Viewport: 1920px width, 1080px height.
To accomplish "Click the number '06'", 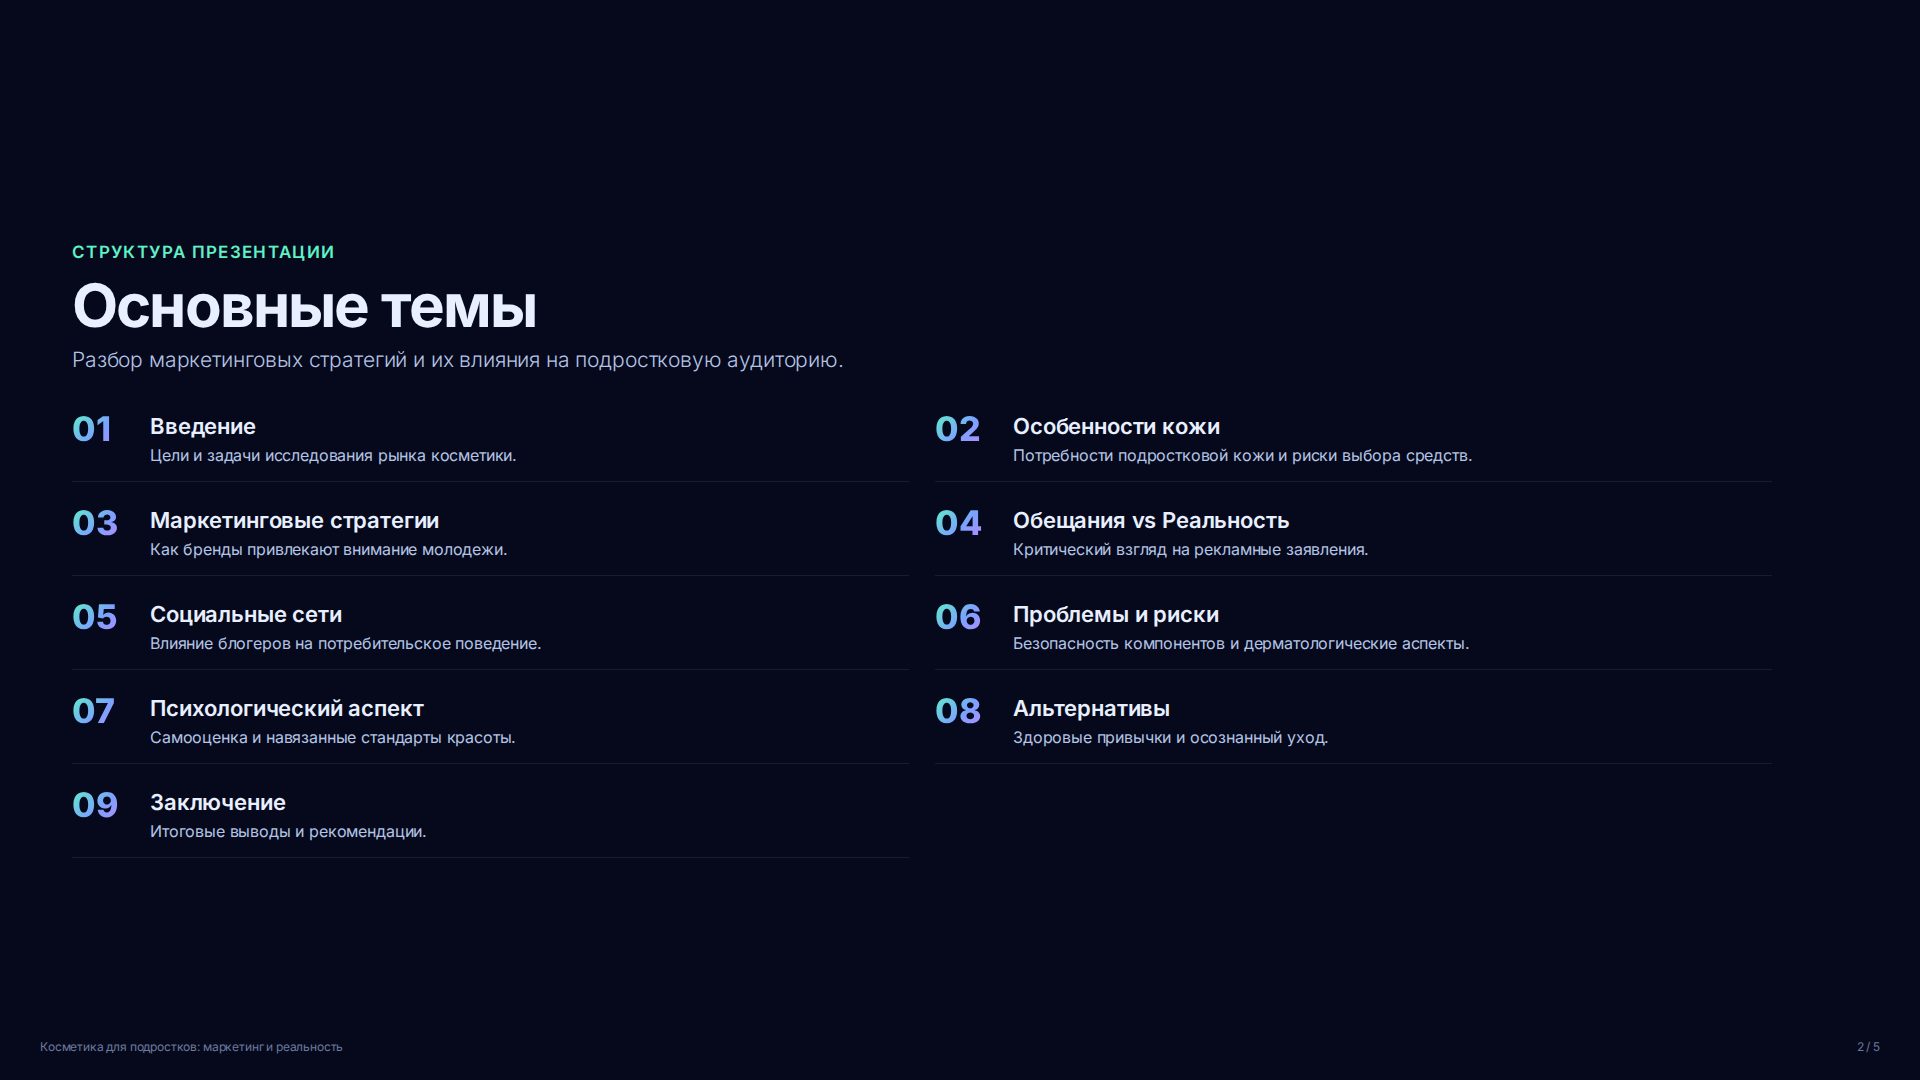I will click(x=958, y=617).
